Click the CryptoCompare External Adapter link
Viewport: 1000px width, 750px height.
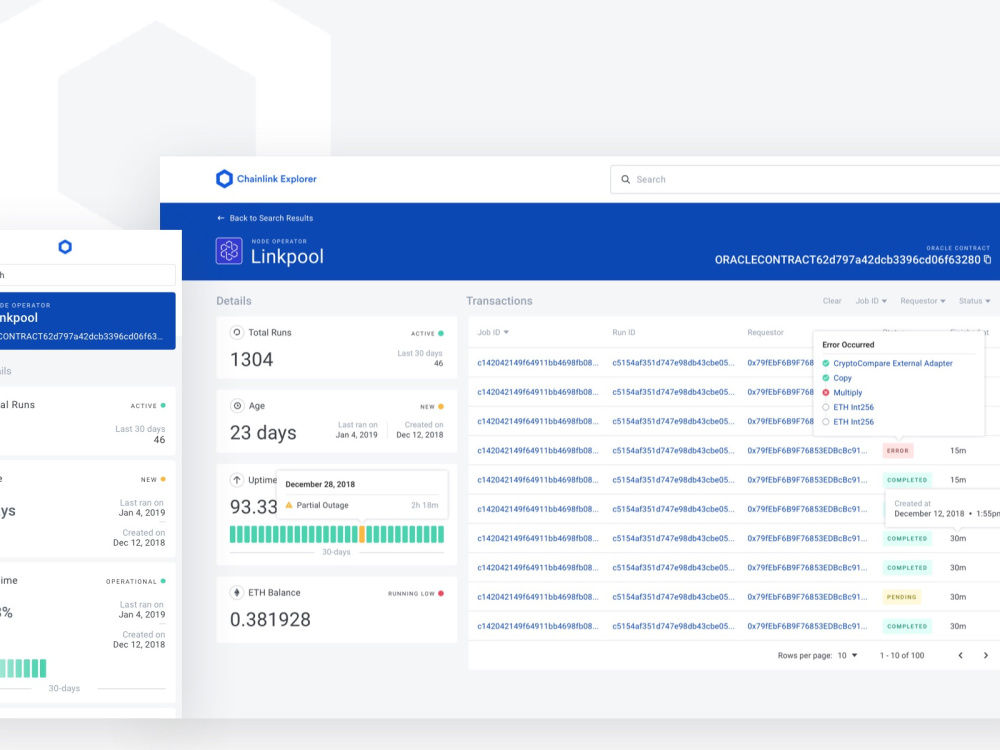tap(893, 363)
